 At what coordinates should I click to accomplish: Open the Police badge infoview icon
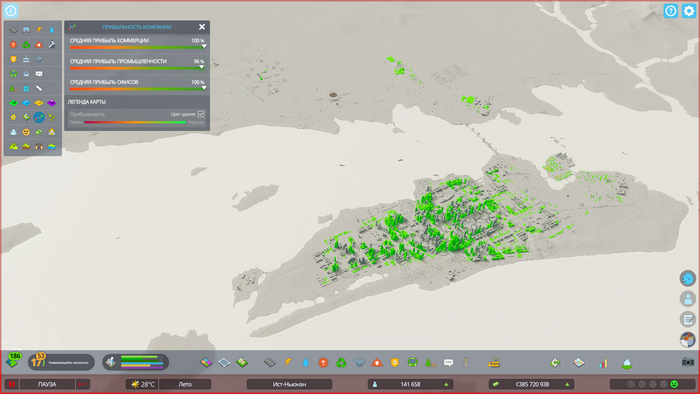[13, 59]
